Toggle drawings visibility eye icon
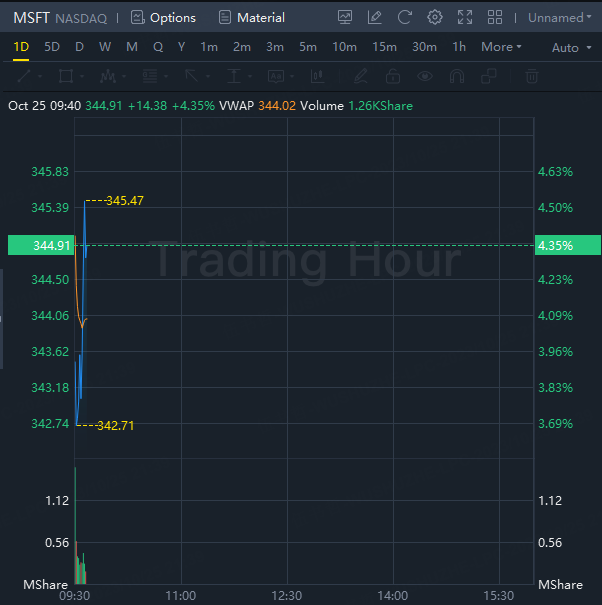 pyautogui.click(x=425, y=76)
